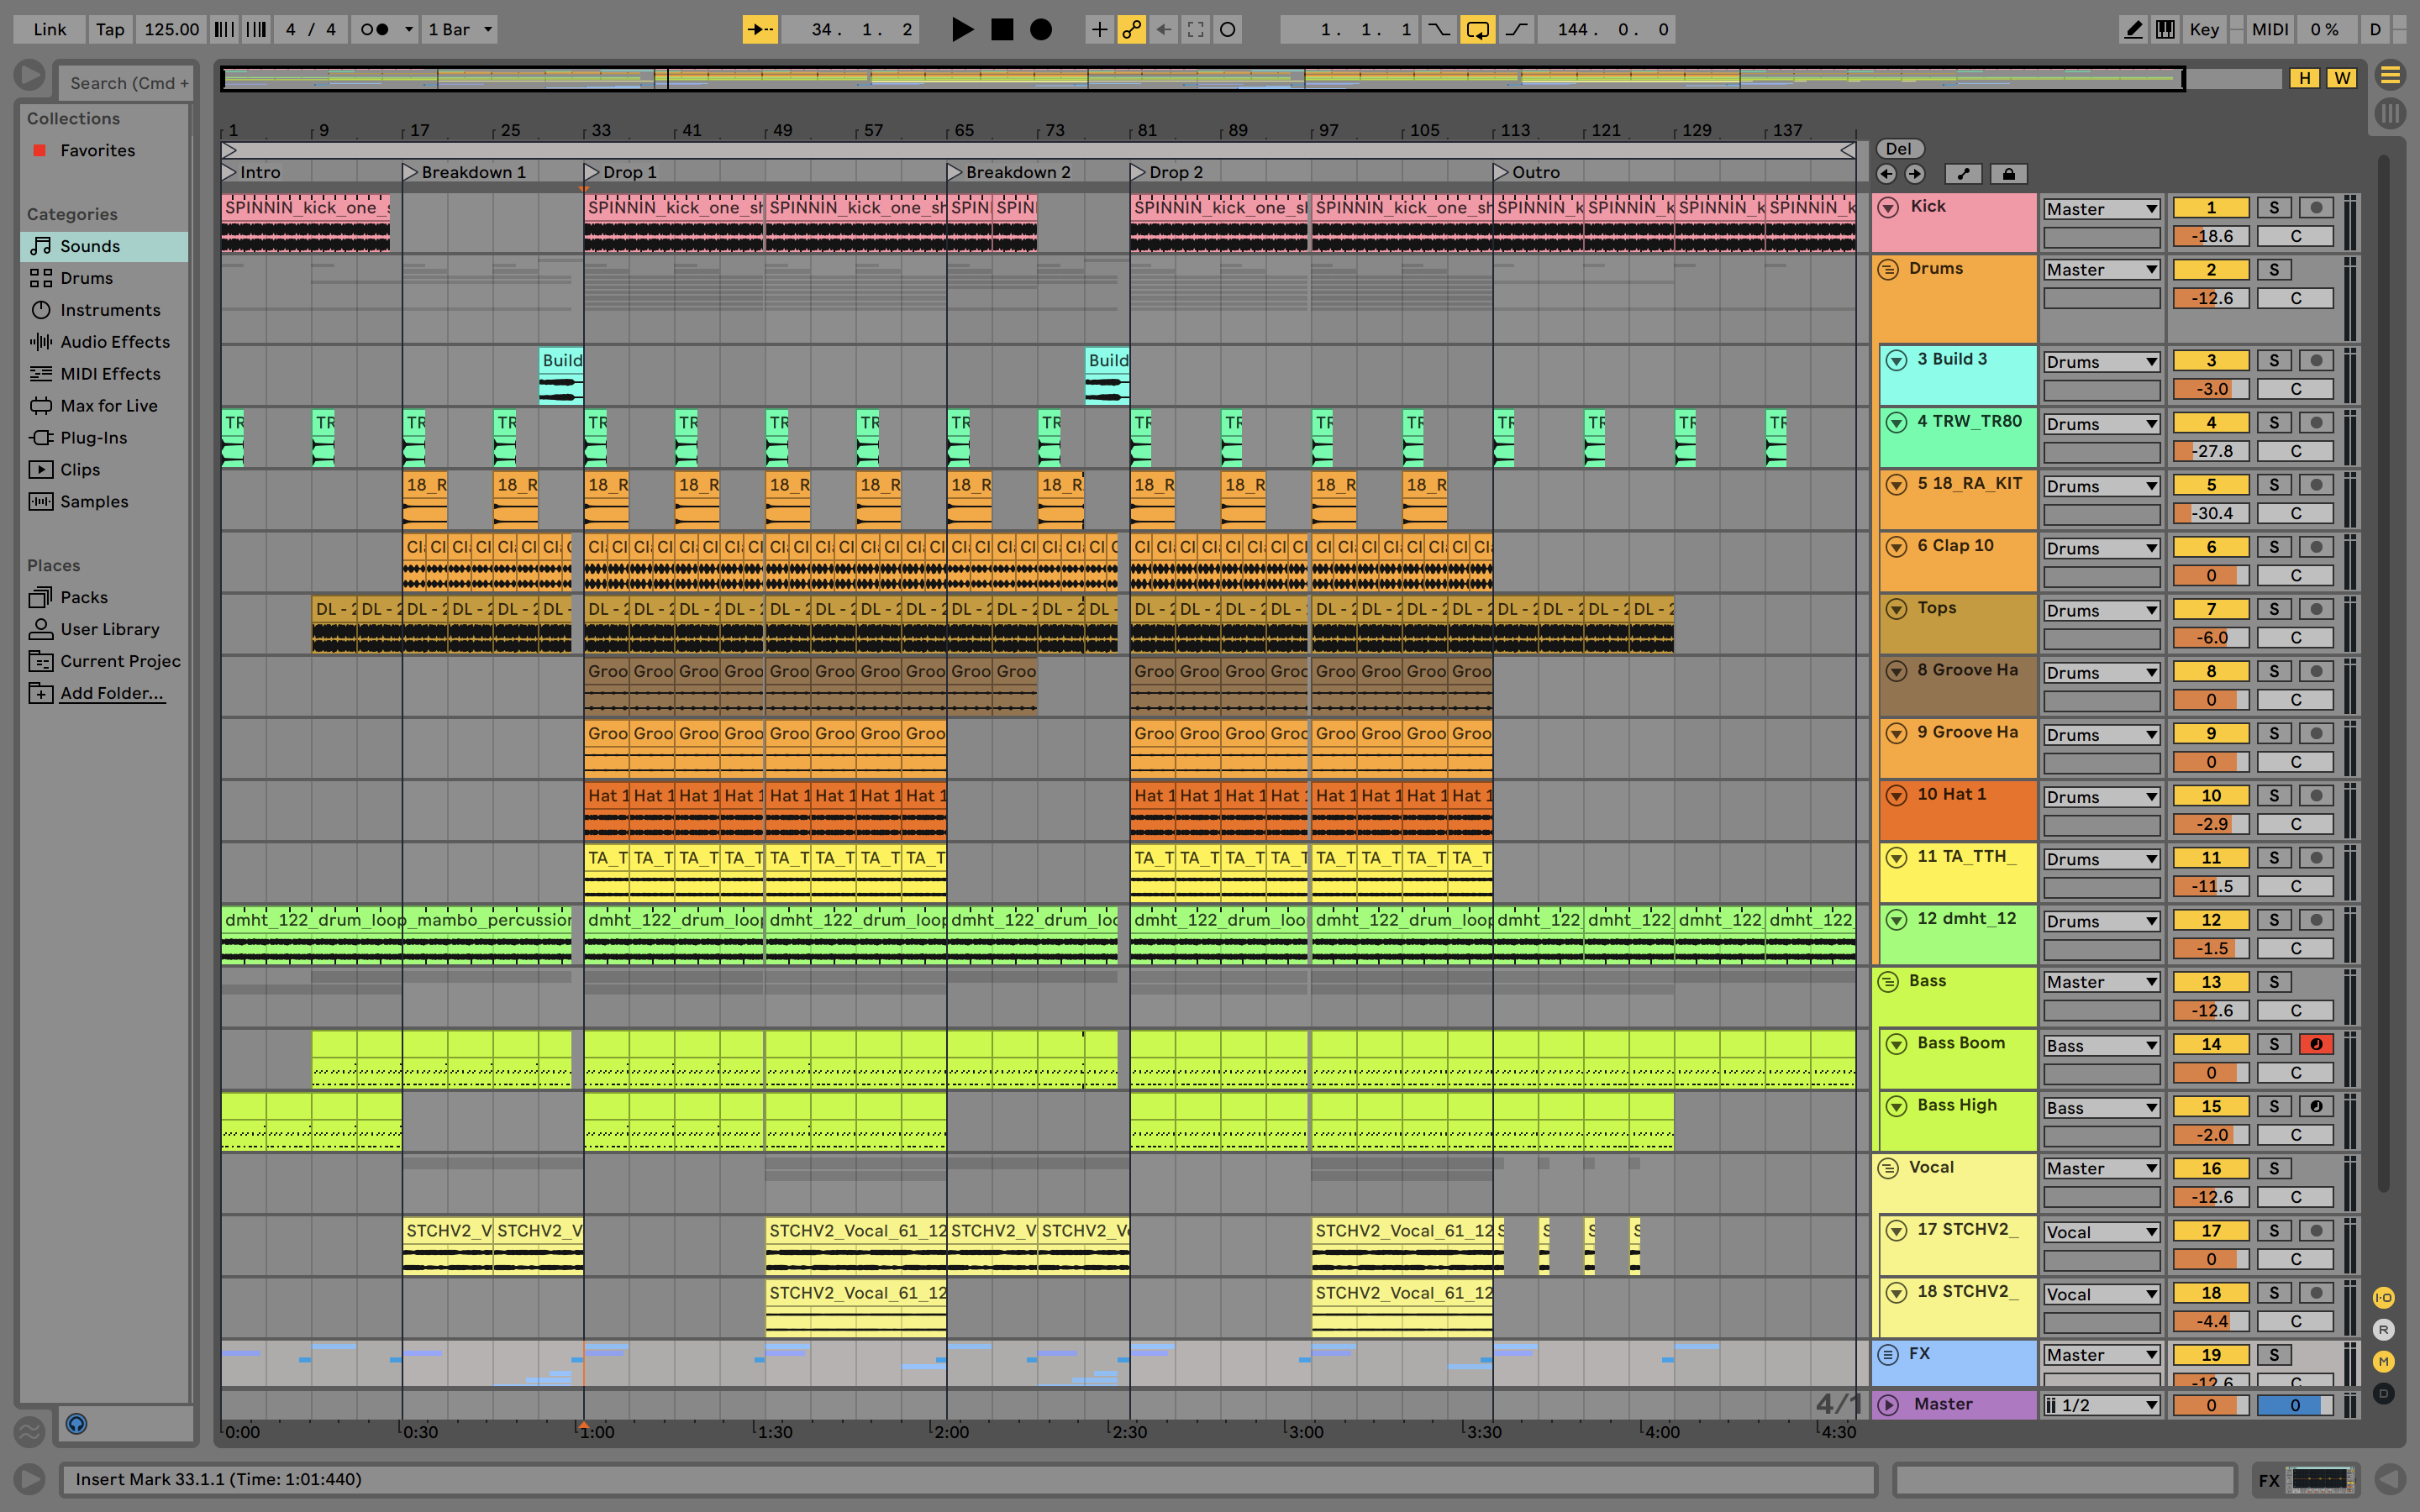
Task: Open Max for Live category
Action: pos(109,406)
